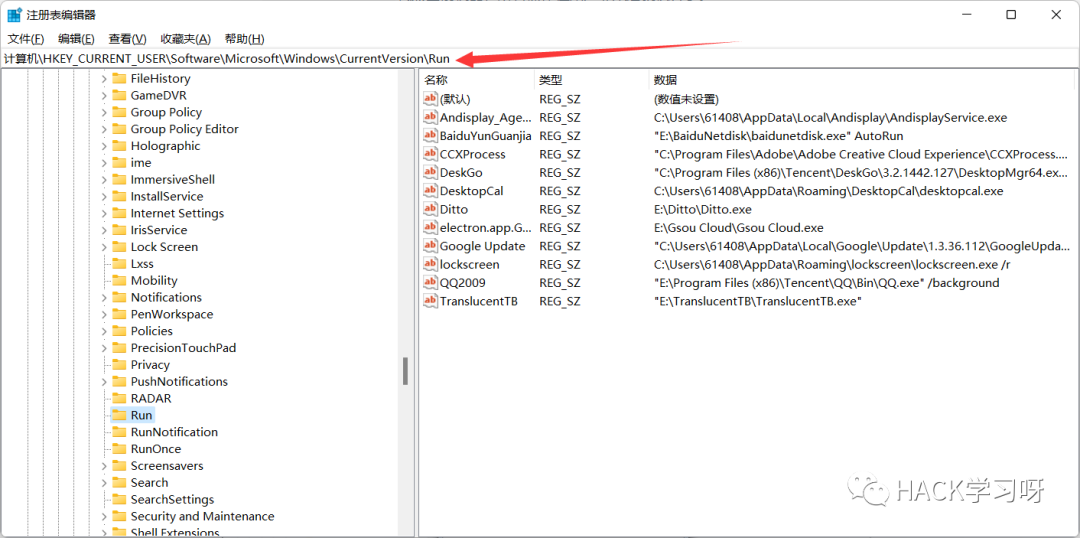Expand the Group Policy Editor key
Screen dimensions: 1080x538
(x=104, y=130)
